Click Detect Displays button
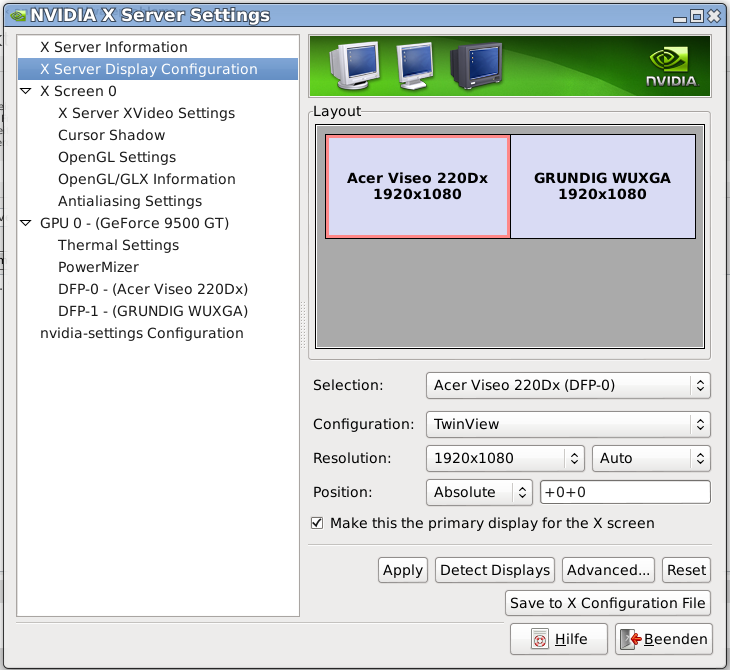Image resolution: width=730 pixels, height=670 pixels. [495, 570]
